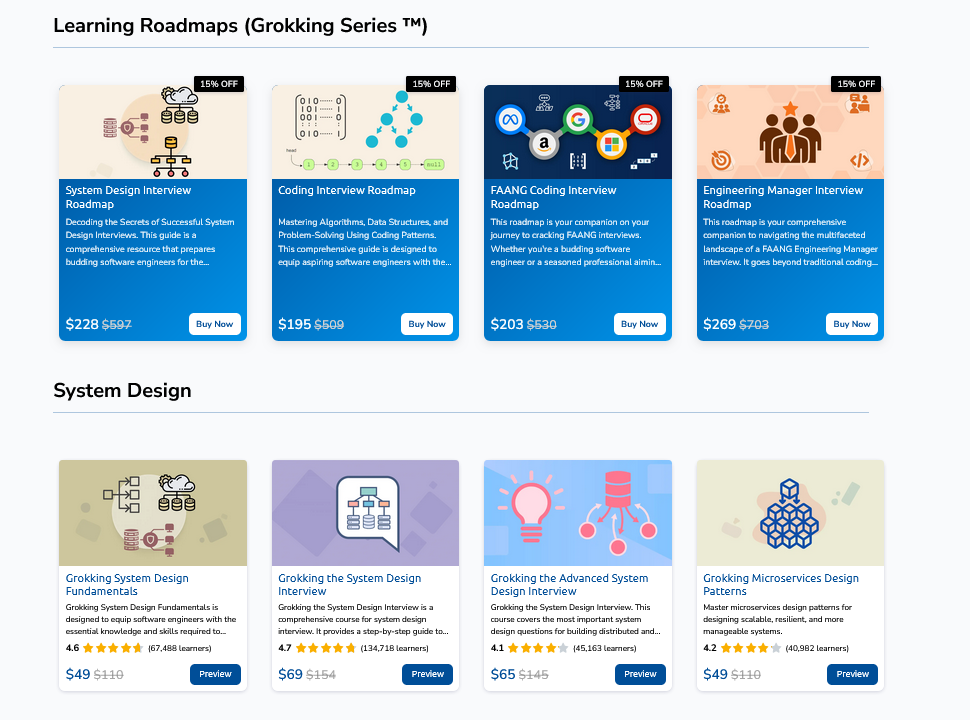Click the binary matrix graphic in Coding Roadmap

pos(320,118)
